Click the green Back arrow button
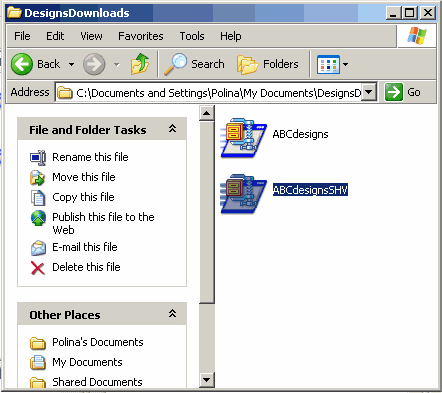This screenshot has height=393, width=442. click(x=22, y=64)
